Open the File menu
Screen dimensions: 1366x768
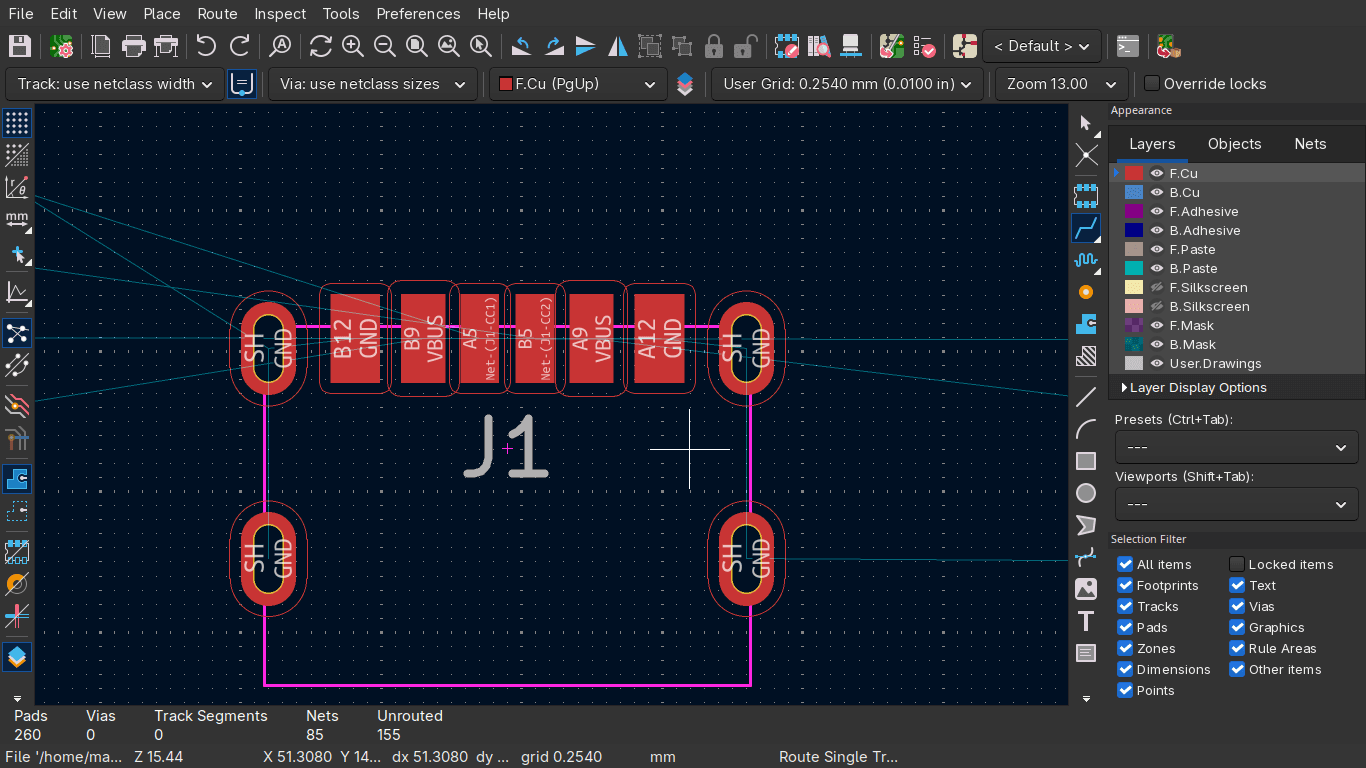coord(20,14)
